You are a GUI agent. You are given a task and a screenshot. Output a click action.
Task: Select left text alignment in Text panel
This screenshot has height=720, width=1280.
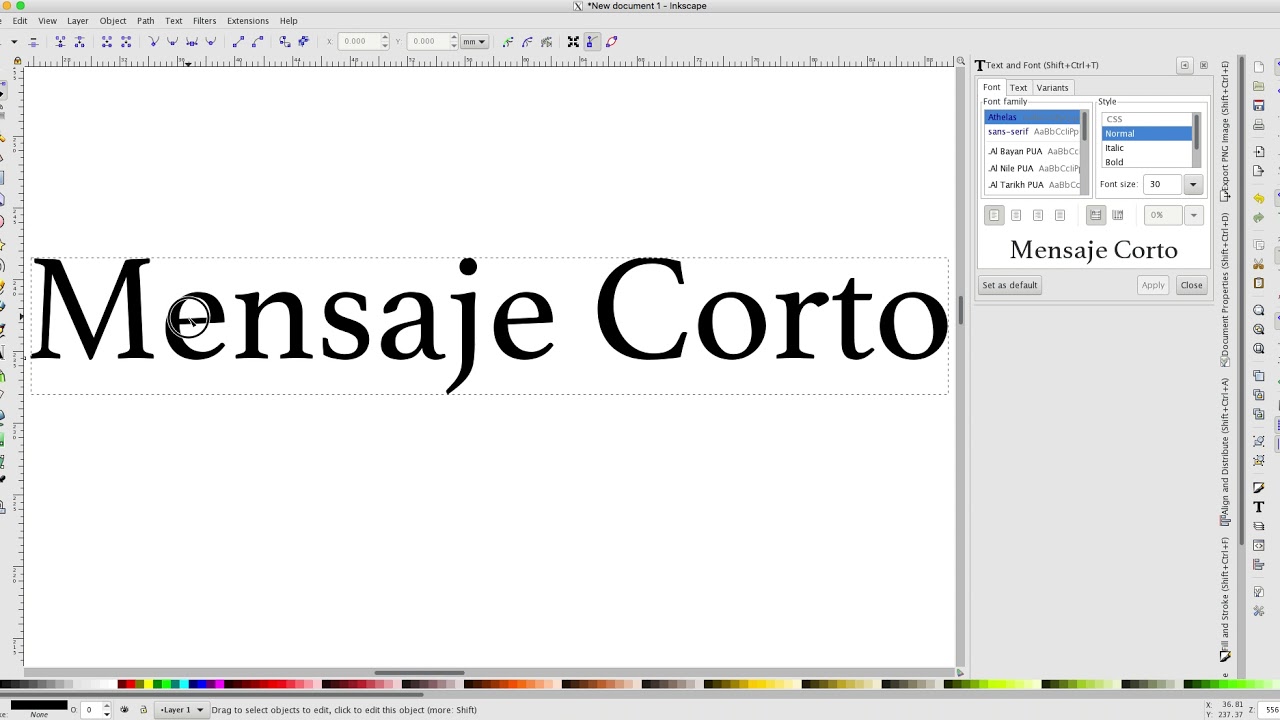coord(994,215)
